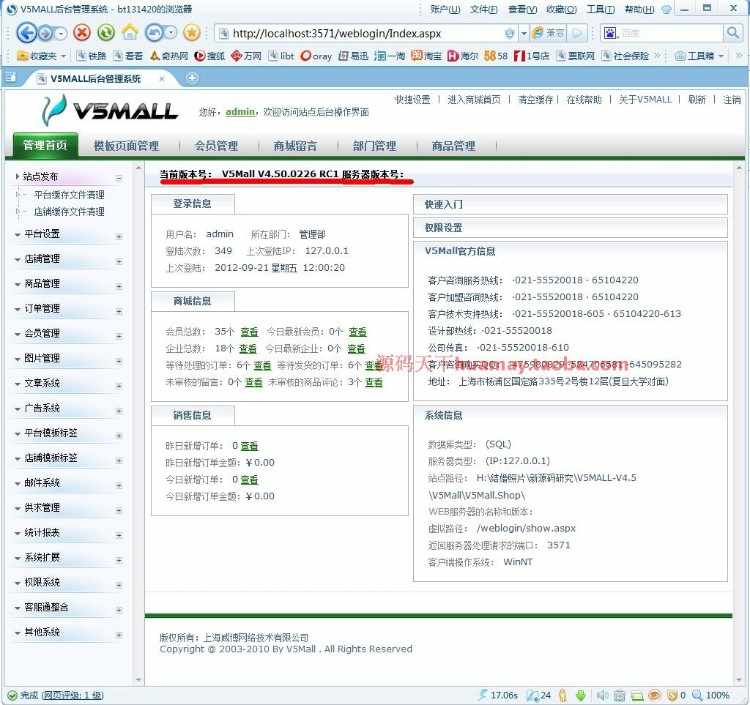Screen dimensions: 750x705
Task: Click the 58 bookmark icon
Action: click(x=496, y=56)
